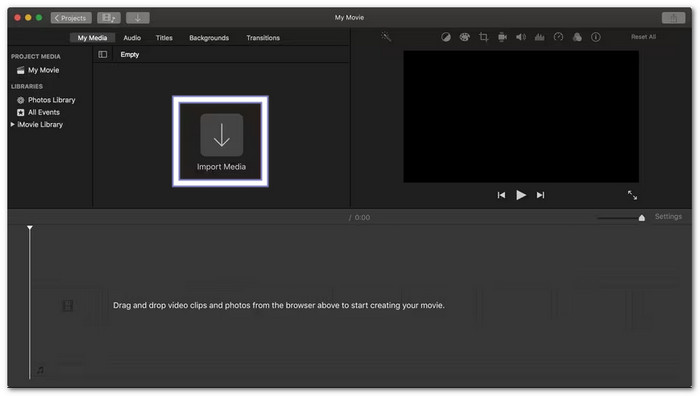Switch to the Audio tab
The image size is (700, 396).
click(x=132, y=38)
